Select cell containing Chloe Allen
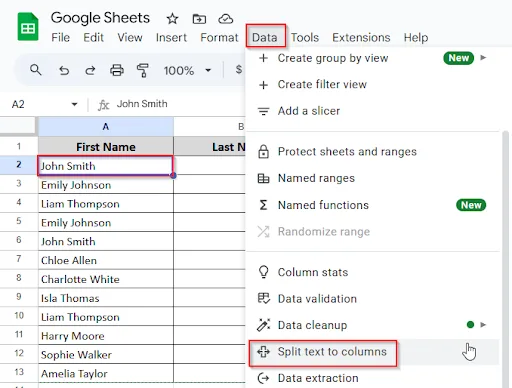The height and width of the screenshot is (388, 512). tap(106, 260)
